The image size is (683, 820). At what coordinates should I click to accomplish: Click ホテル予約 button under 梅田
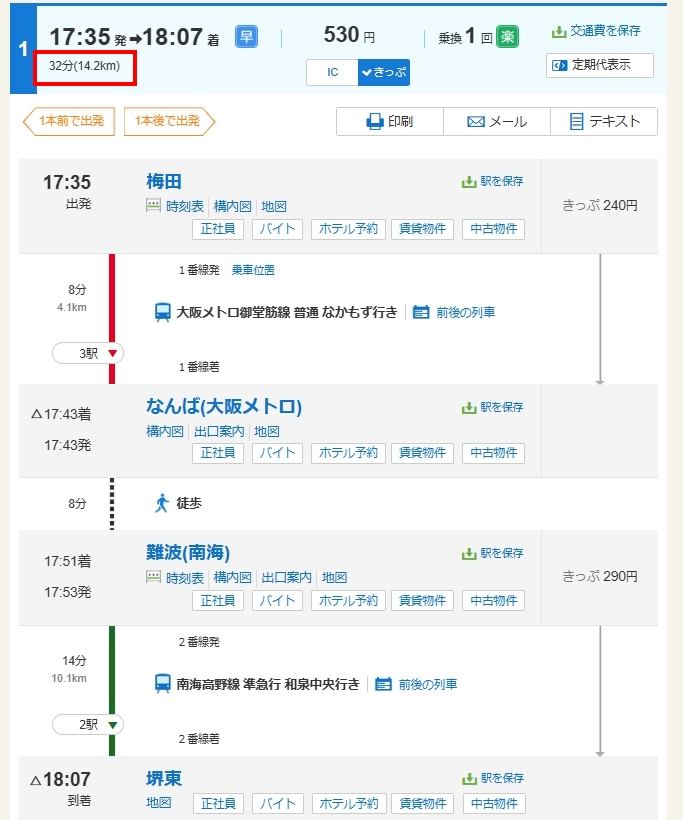pos(349,229)
